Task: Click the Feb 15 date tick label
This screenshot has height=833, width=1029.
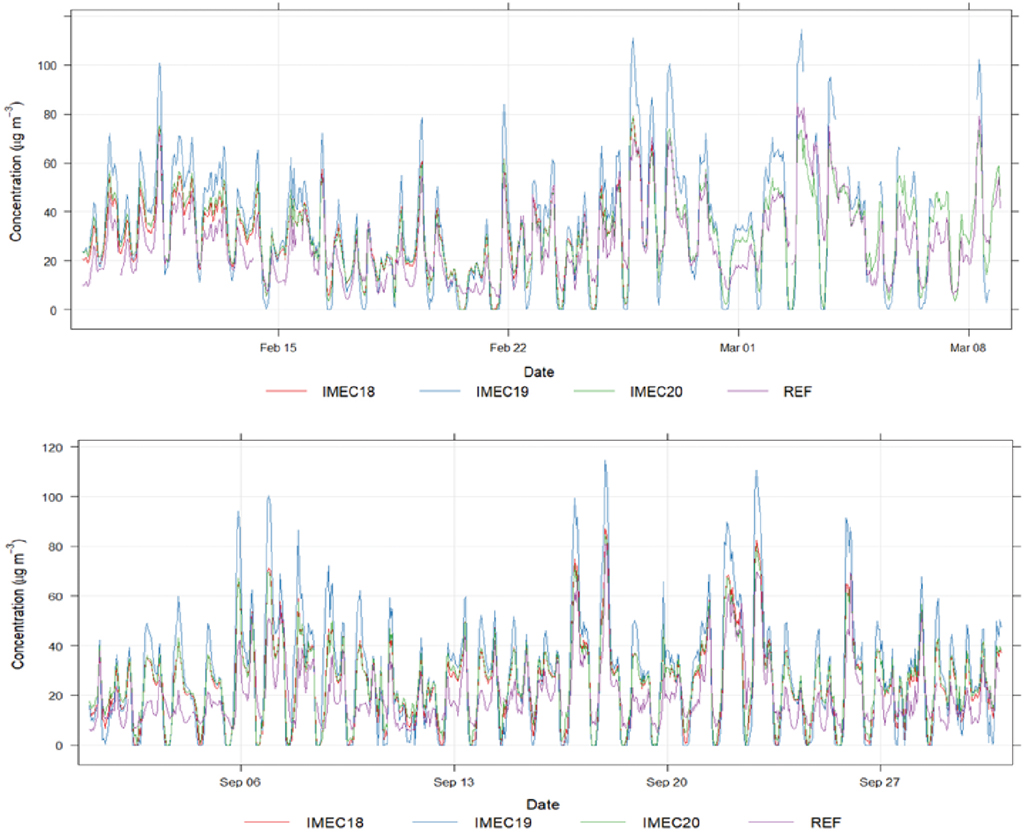Action: coord(278,347)
